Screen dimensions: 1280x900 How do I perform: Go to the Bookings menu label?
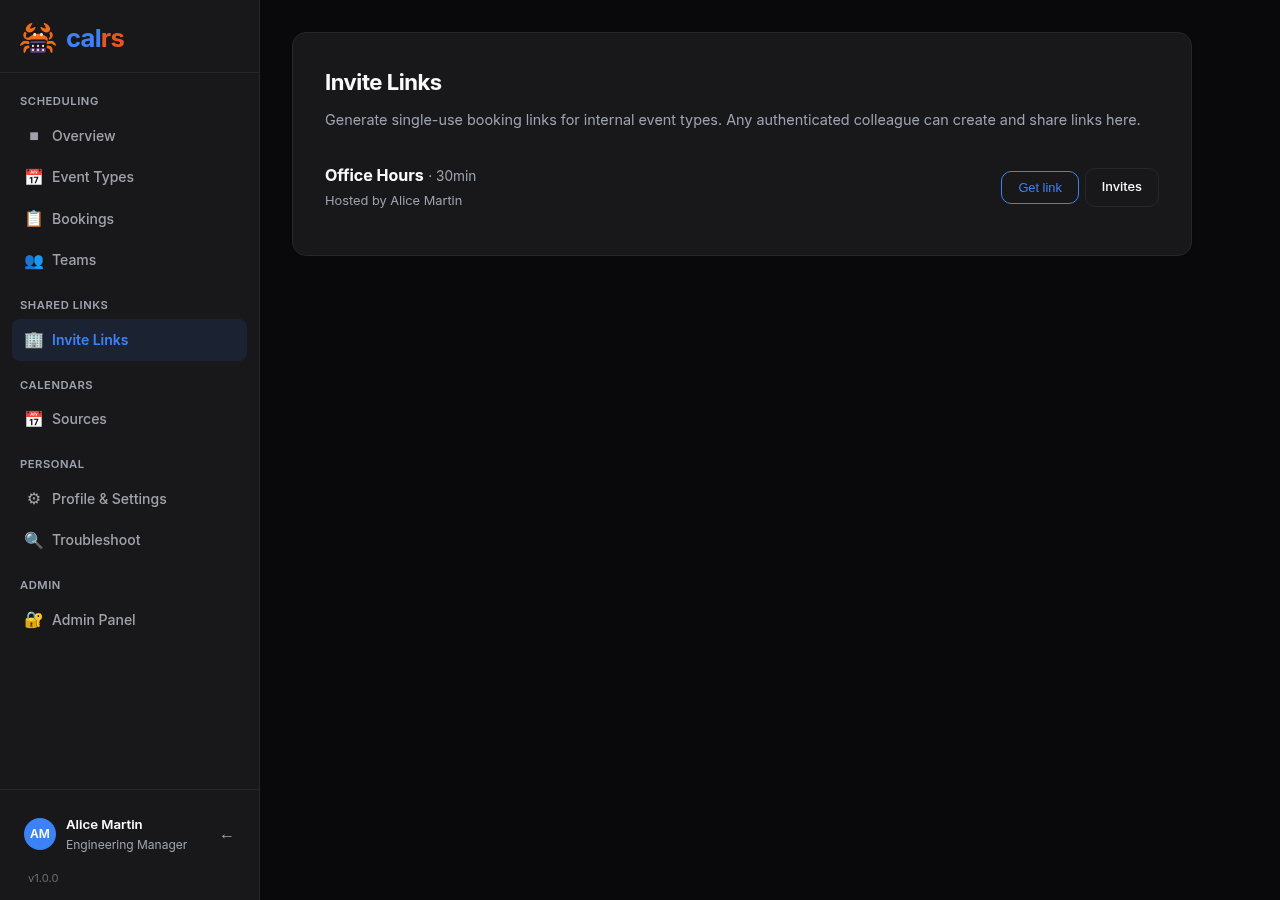[x=83, y=219]
